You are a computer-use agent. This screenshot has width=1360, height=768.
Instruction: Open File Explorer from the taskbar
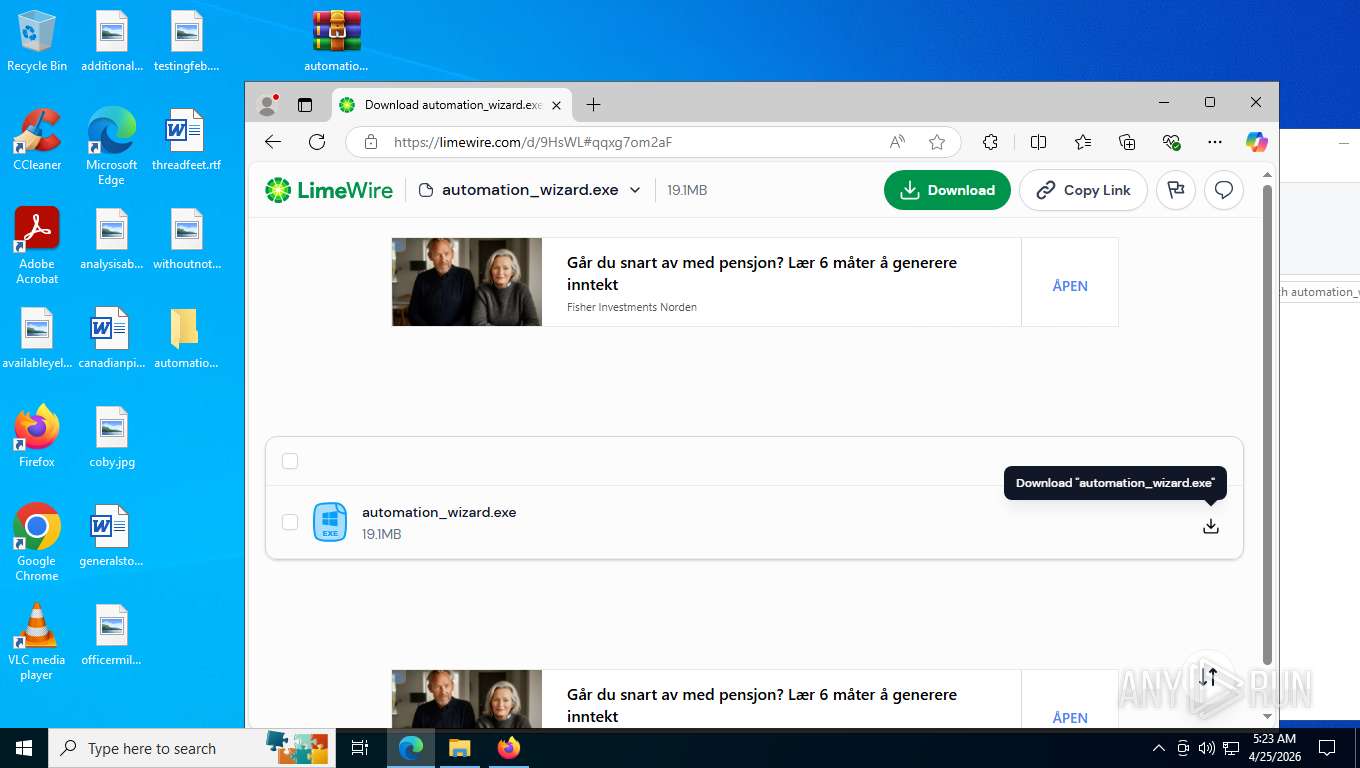click(459, 748)
